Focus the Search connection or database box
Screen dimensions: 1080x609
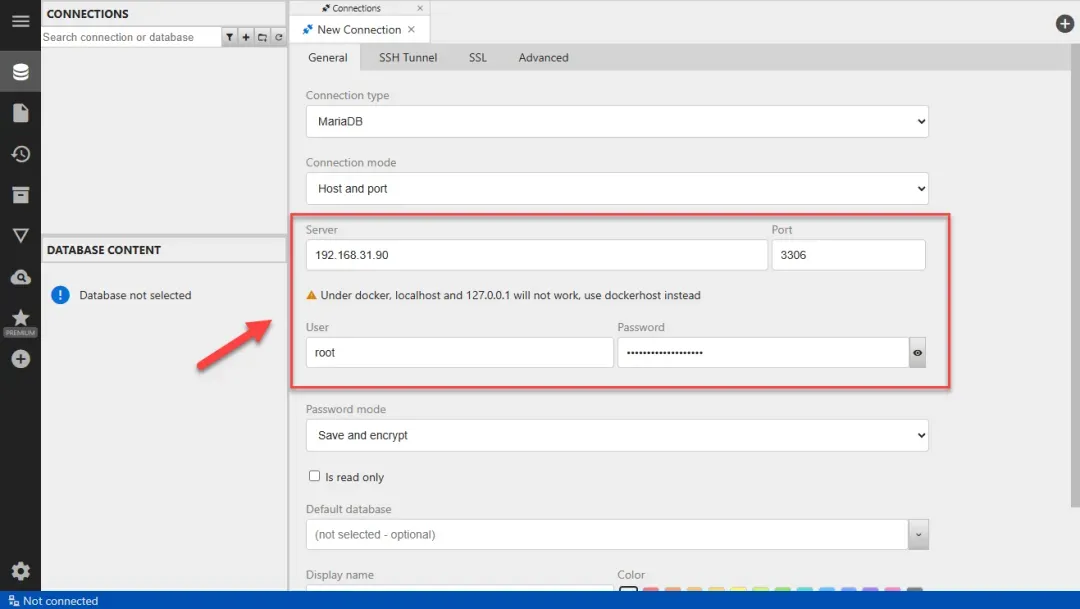[x=131, y=37]
